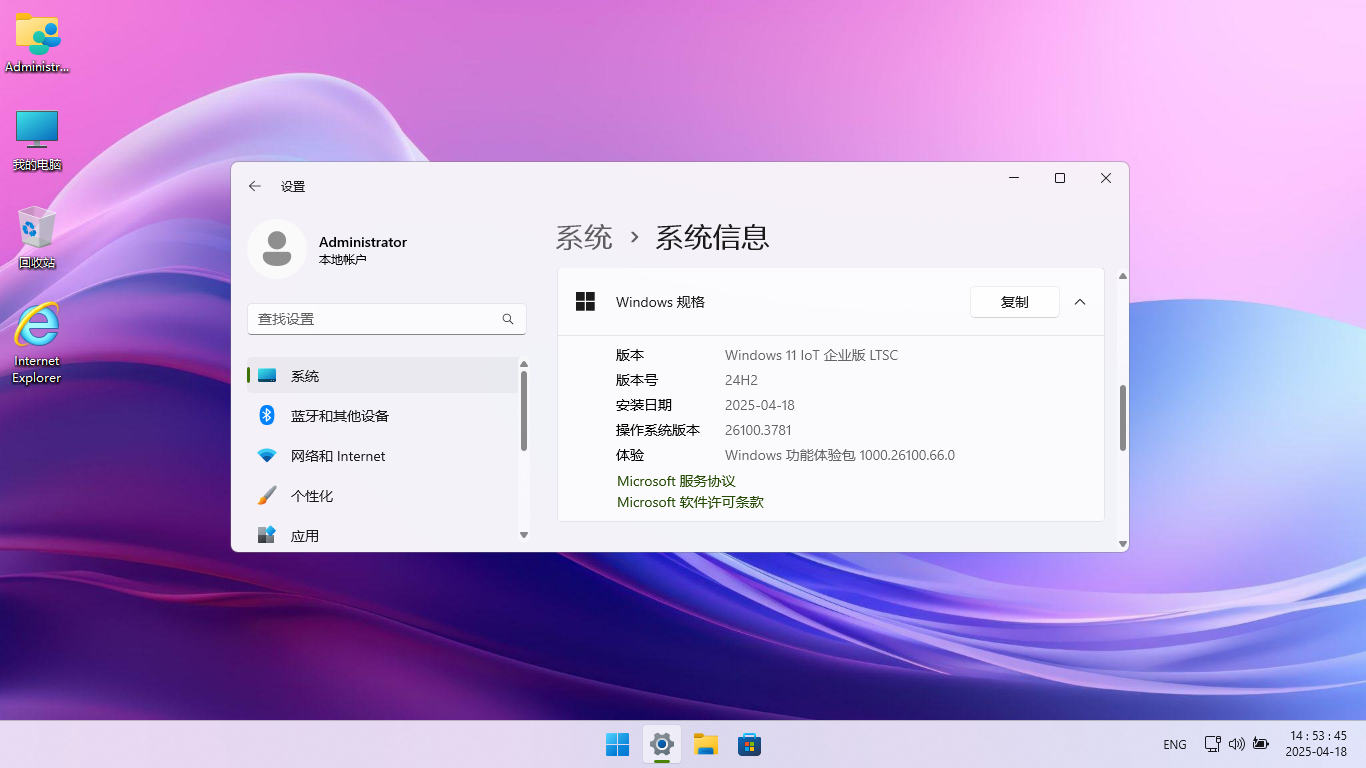This screenshot has width=1366, height=768.
Task: Click the 安装日期 label
Action: [644, 405]
